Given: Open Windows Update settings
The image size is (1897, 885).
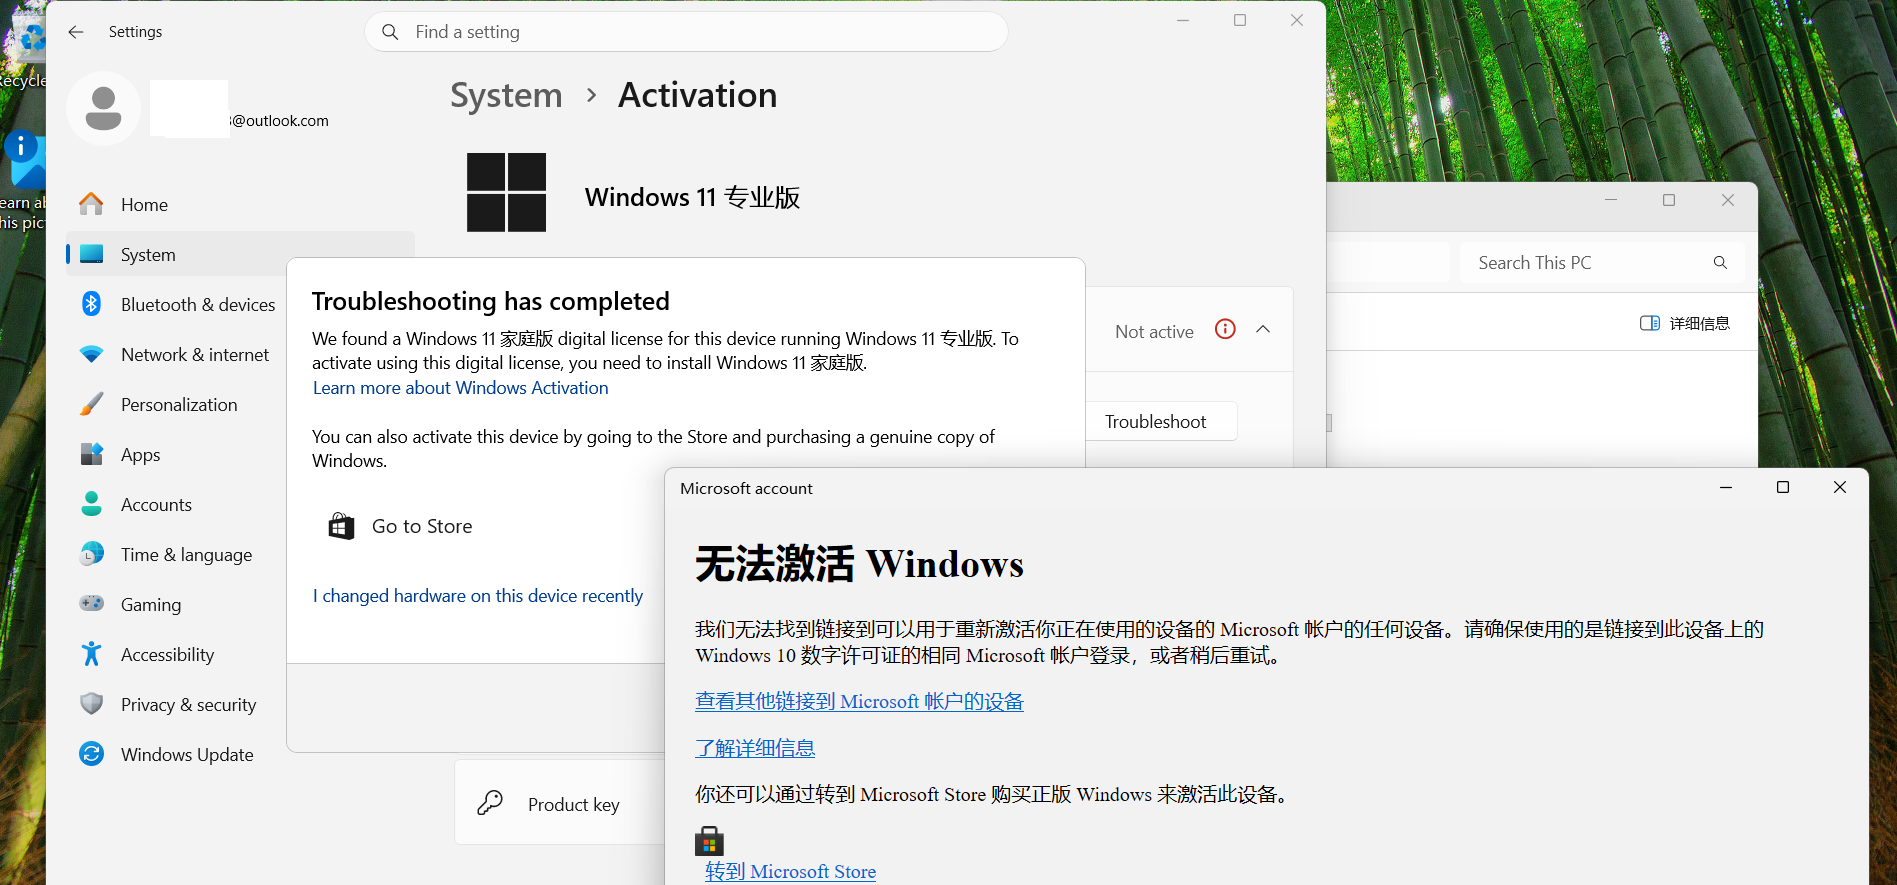Looking at the screenshot, I should 178,754.
